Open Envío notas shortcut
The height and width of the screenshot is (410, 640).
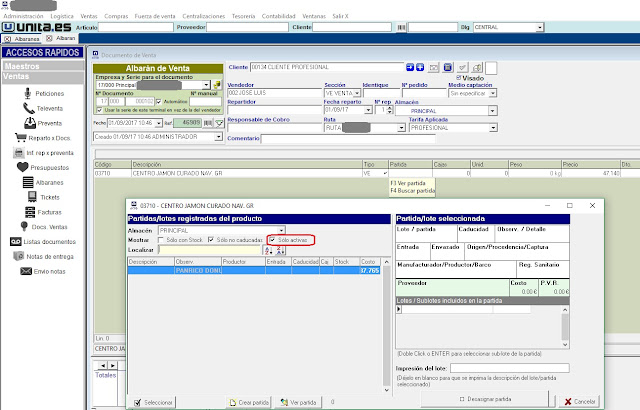pyautogui.click(x=49, y=272)
